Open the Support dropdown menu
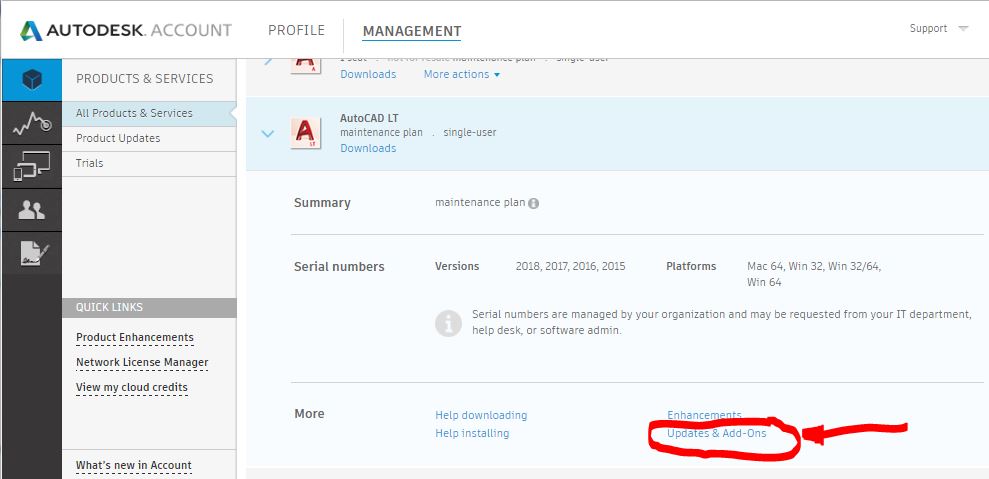Screen dimensions: 989x479 tap(939, 28)
